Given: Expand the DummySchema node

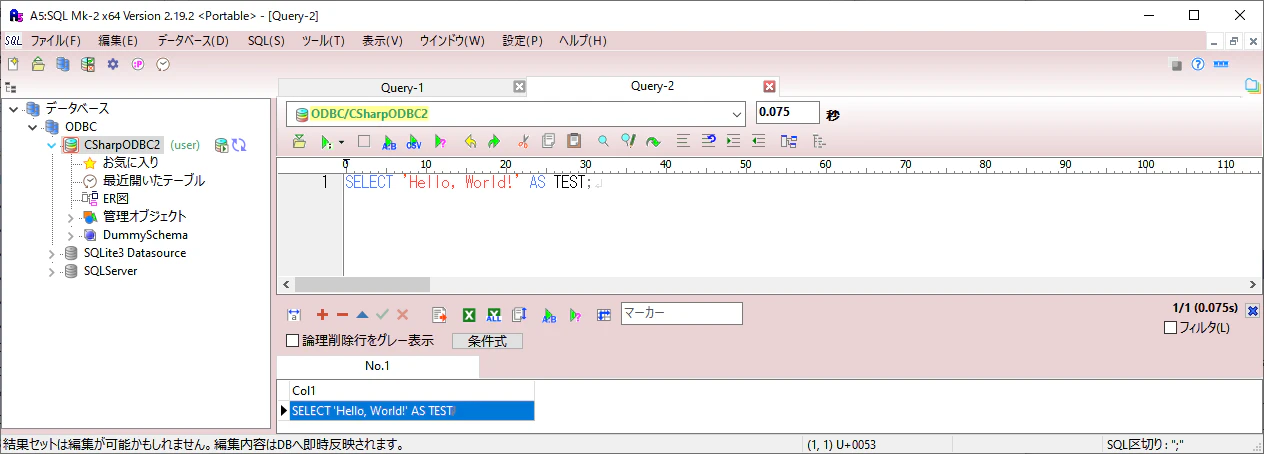Looking at the screenshot, I should pos(70,235).
